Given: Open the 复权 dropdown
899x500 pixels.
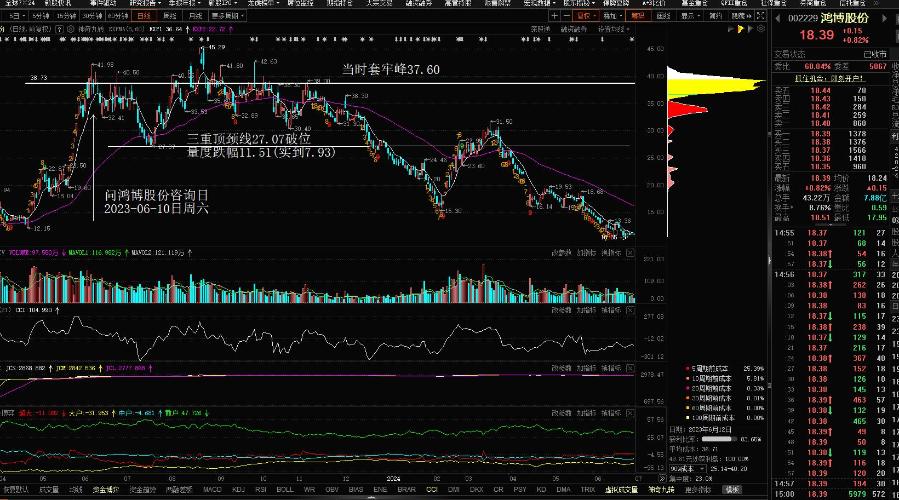Looking at the screenshot, I should (586, 16).
